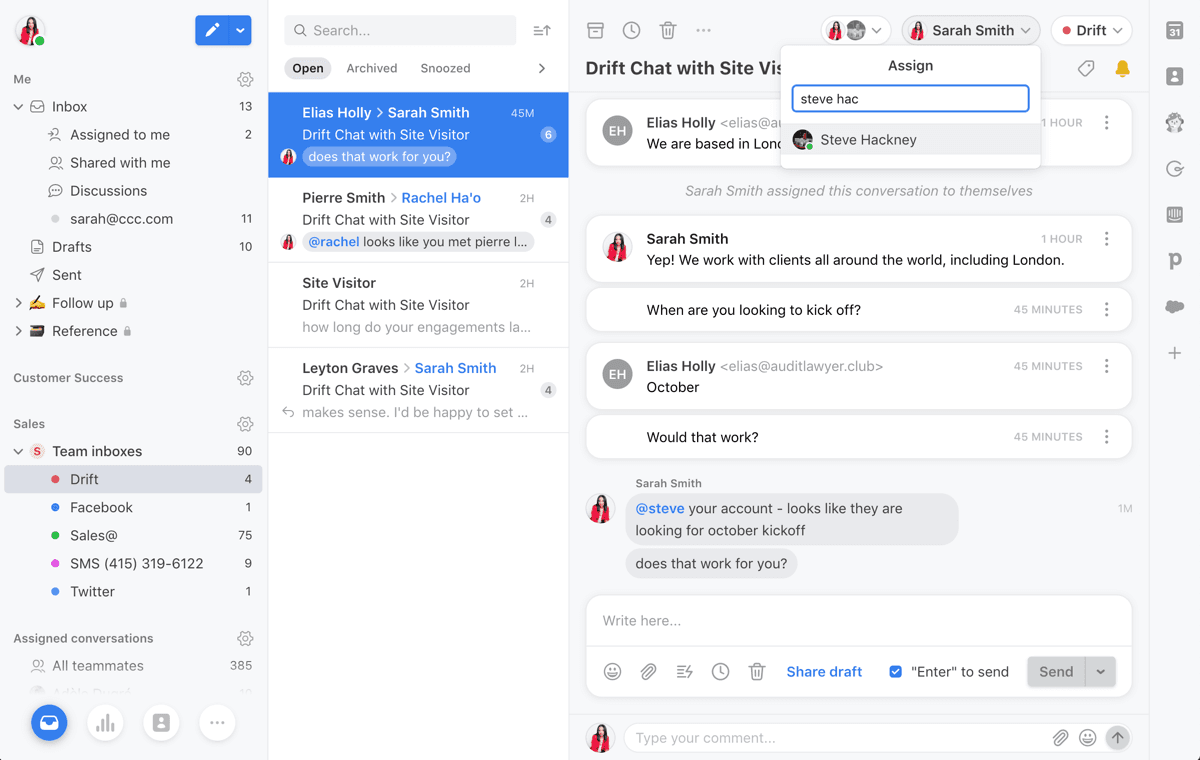Click the compose new message pencil icon
The image size is (1200, 760).
tap(212, 30)
